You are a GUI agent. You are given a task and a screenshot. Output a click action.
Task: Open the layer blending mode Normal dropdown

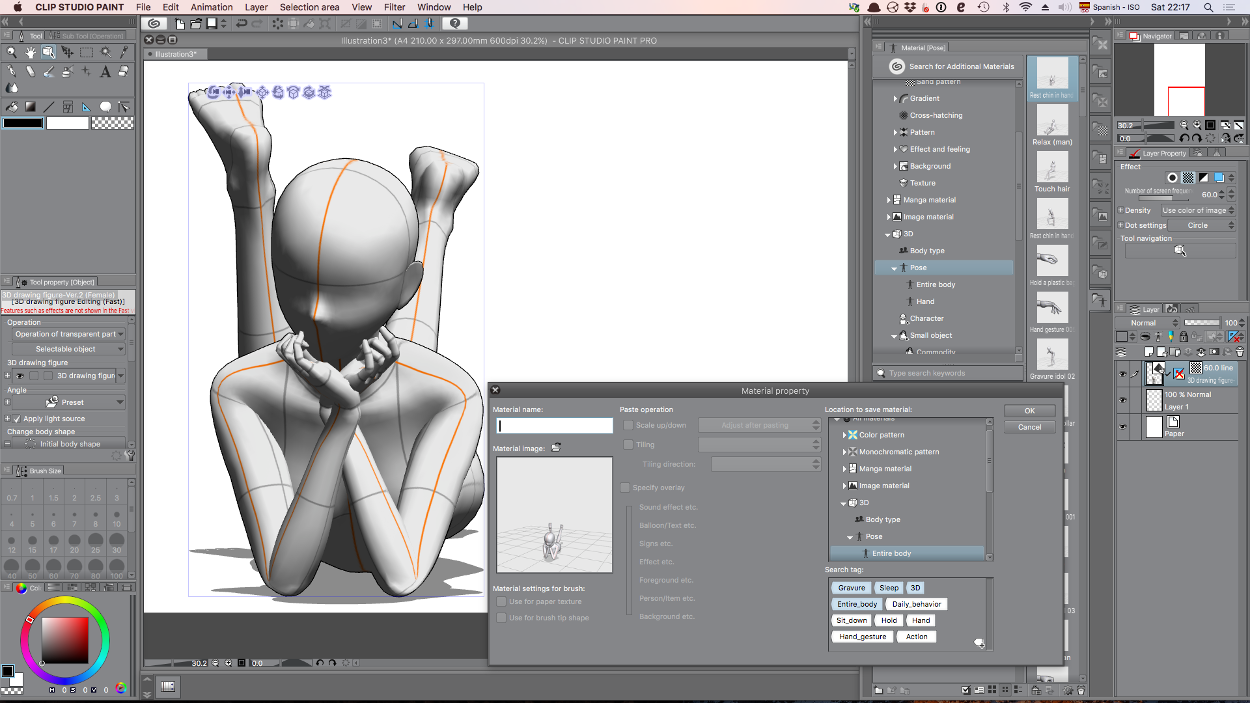(1146, 323)
